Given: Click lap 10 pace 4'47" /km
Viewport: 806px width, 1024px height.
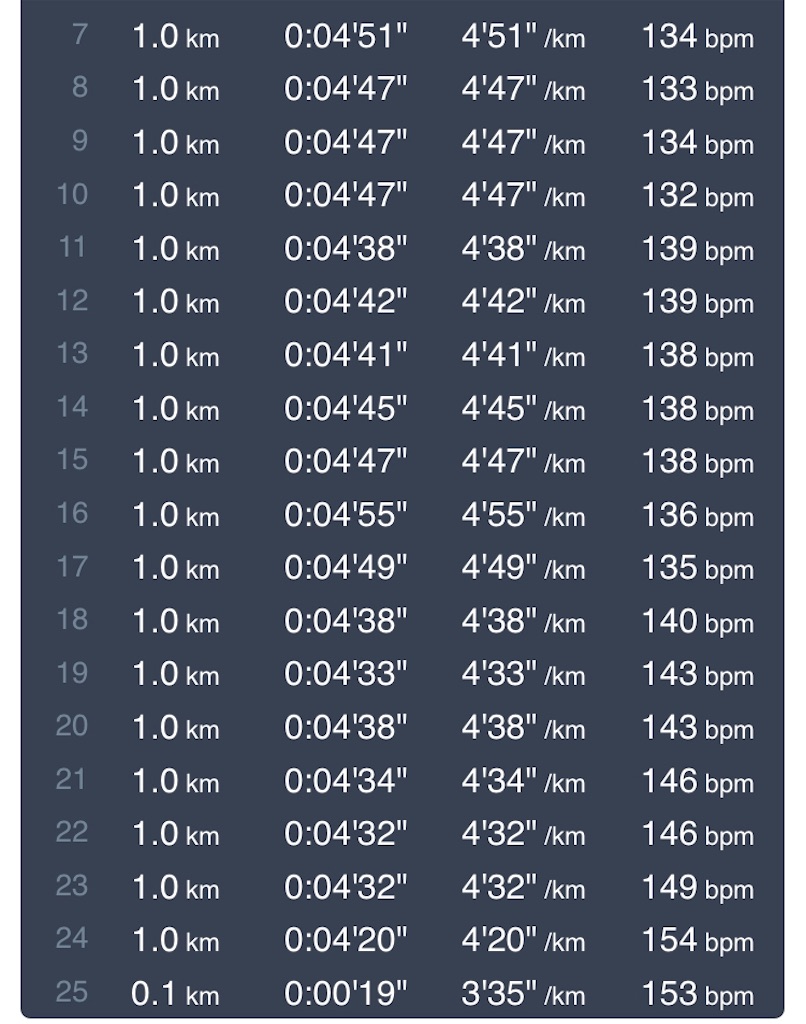Looking at the screenshot, I should (x=523, y=195).
